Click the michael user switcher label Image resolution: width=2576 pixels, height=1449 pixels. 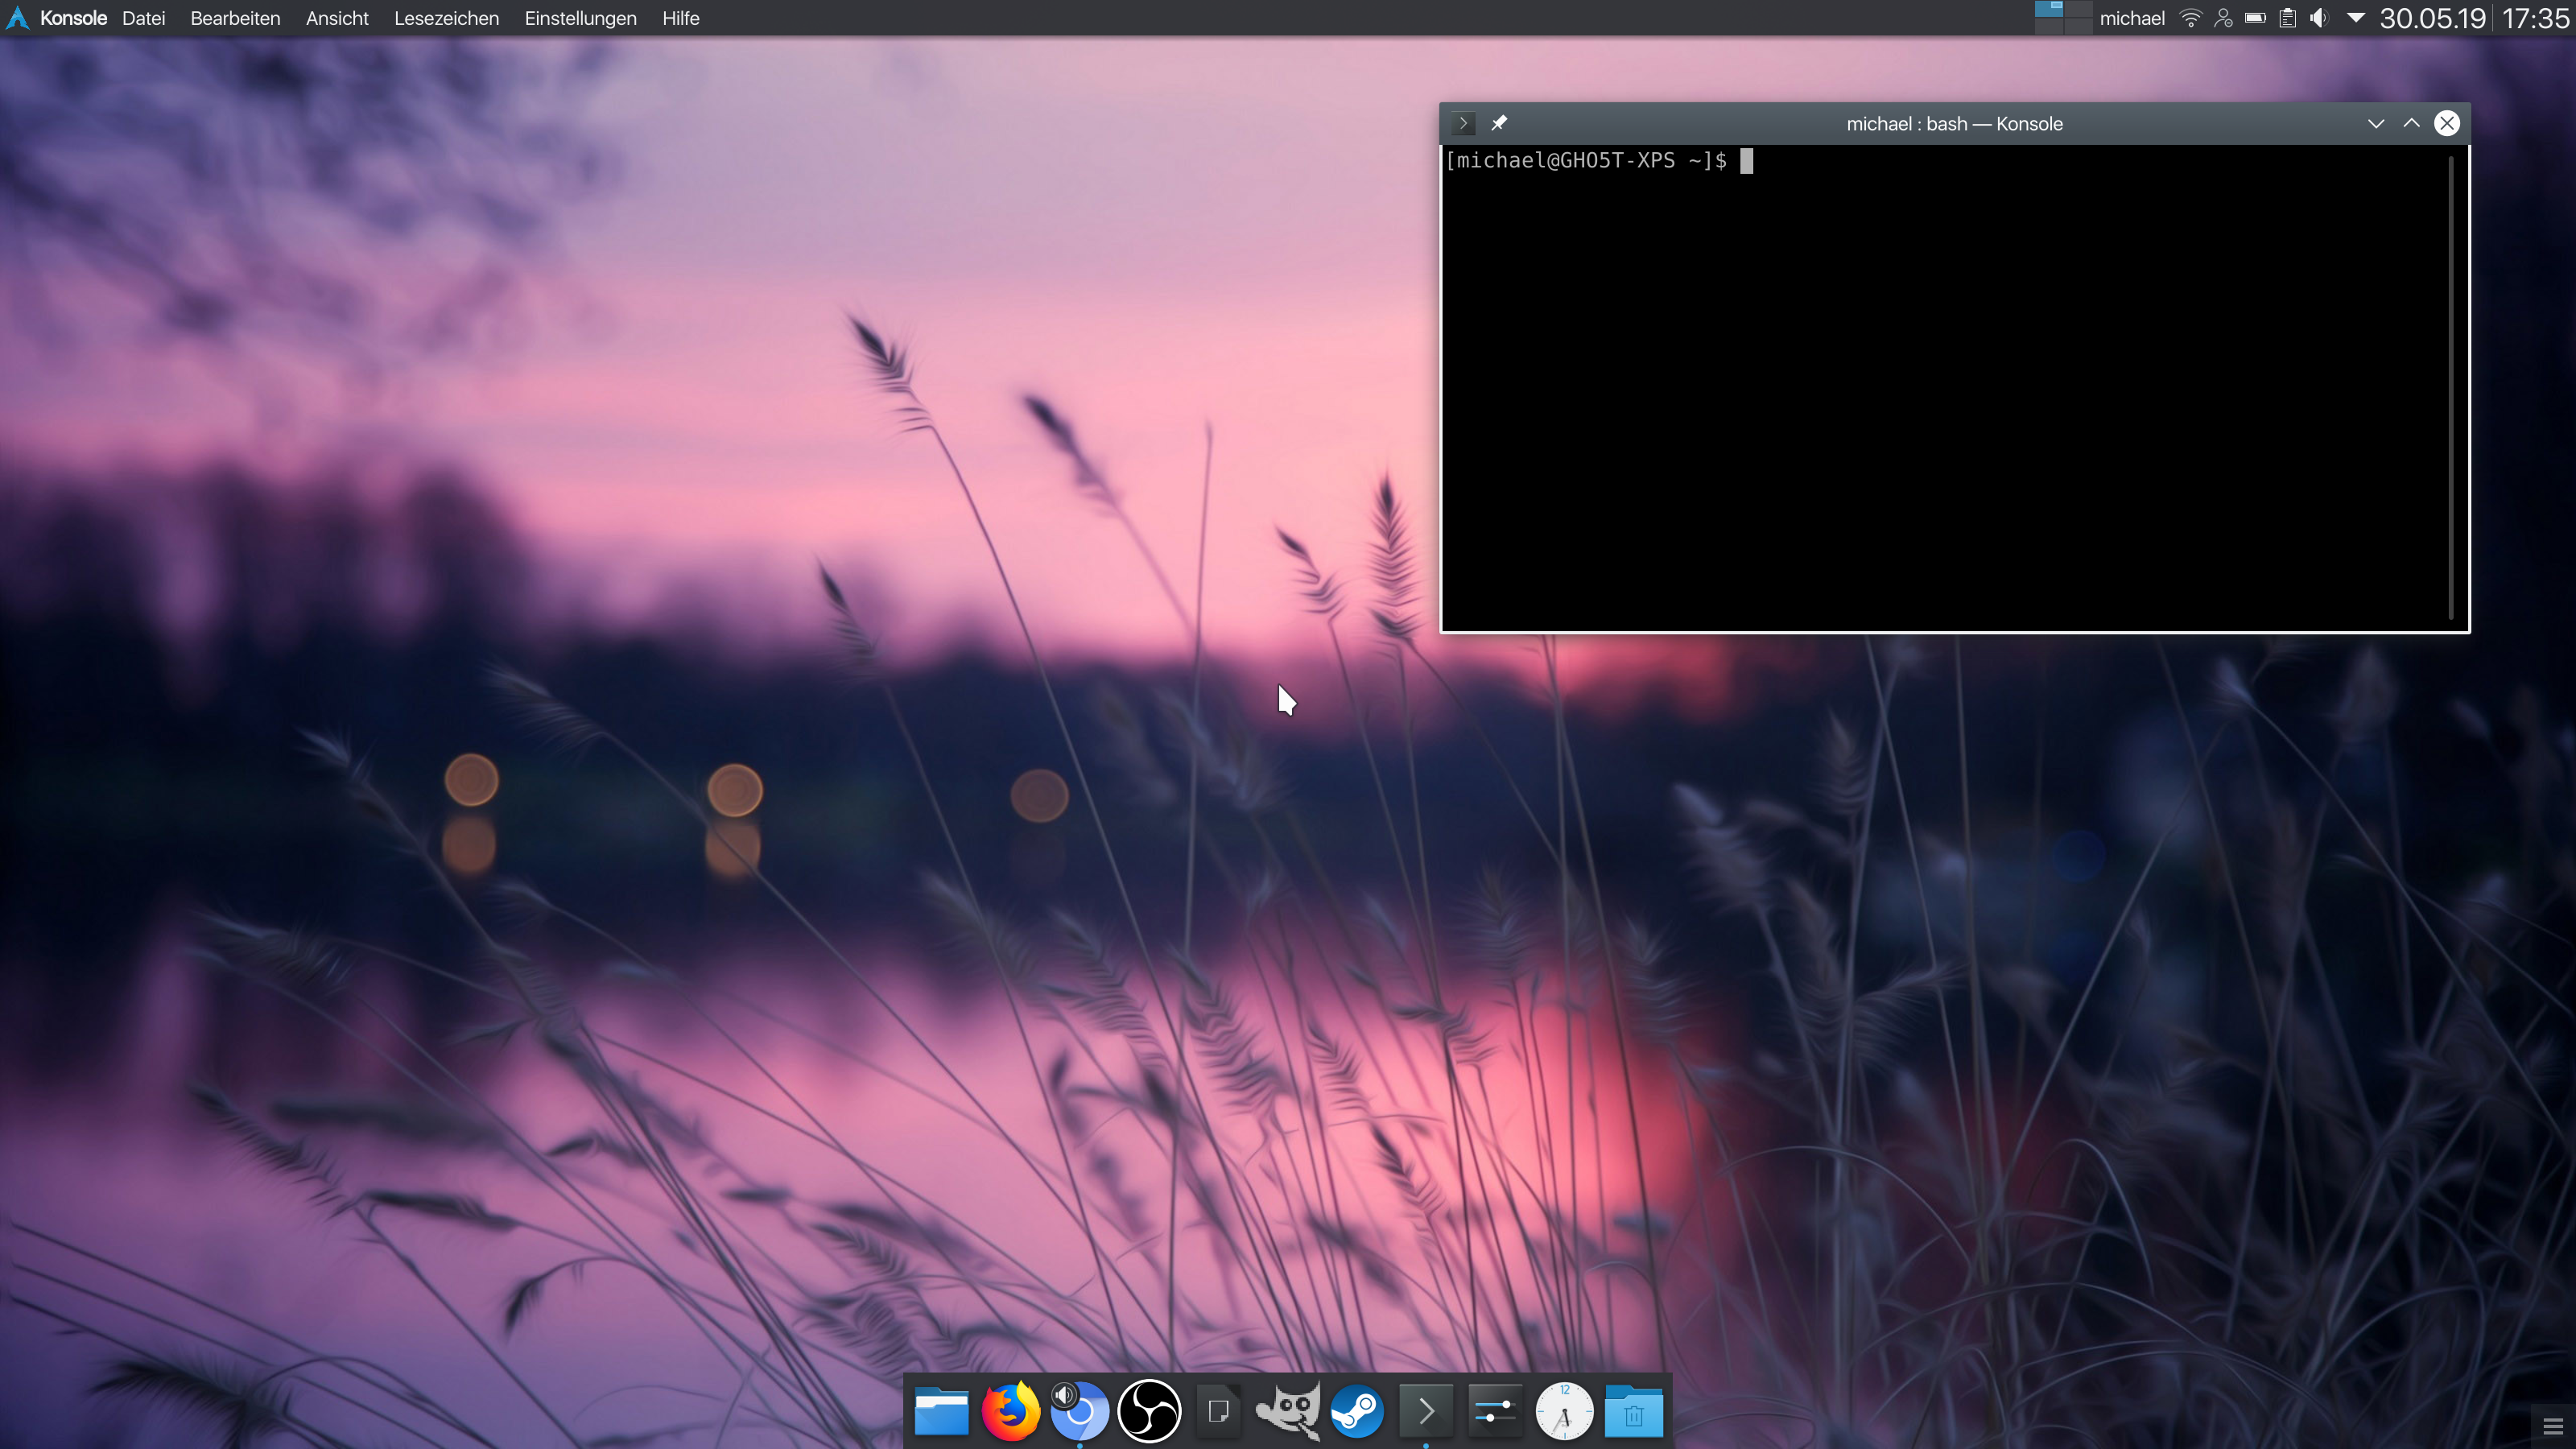tap(2131, 18)
